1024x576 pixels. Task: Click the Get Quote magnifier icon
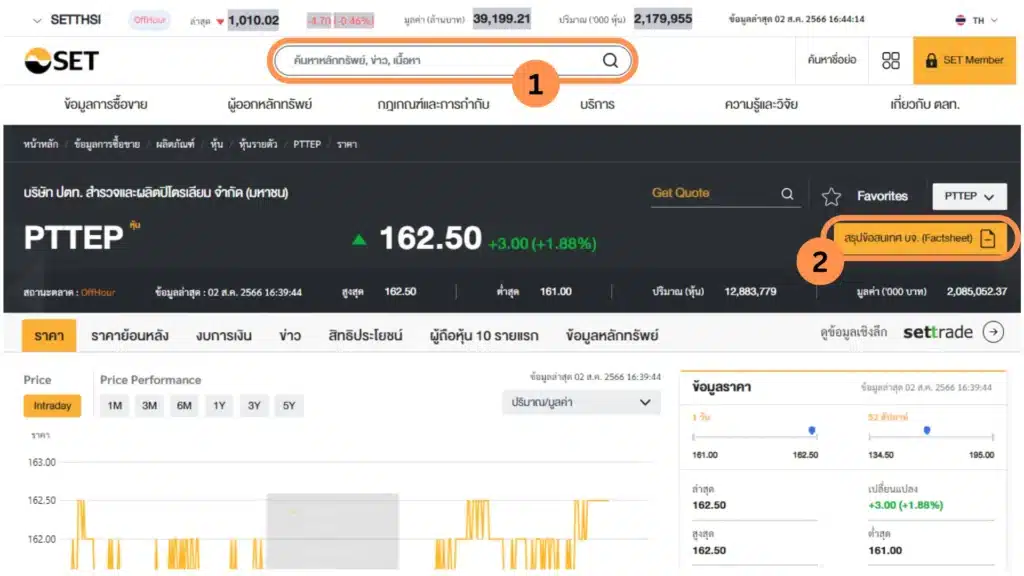(787, 194)
